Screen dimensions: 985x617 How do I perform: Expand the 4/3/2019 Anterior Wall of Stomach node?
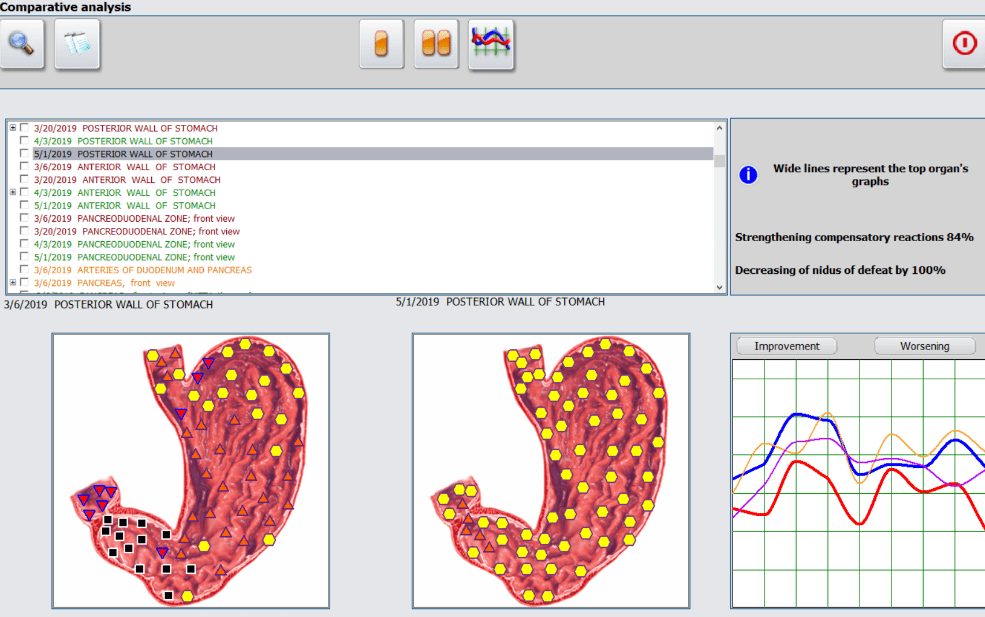point(13,192)
